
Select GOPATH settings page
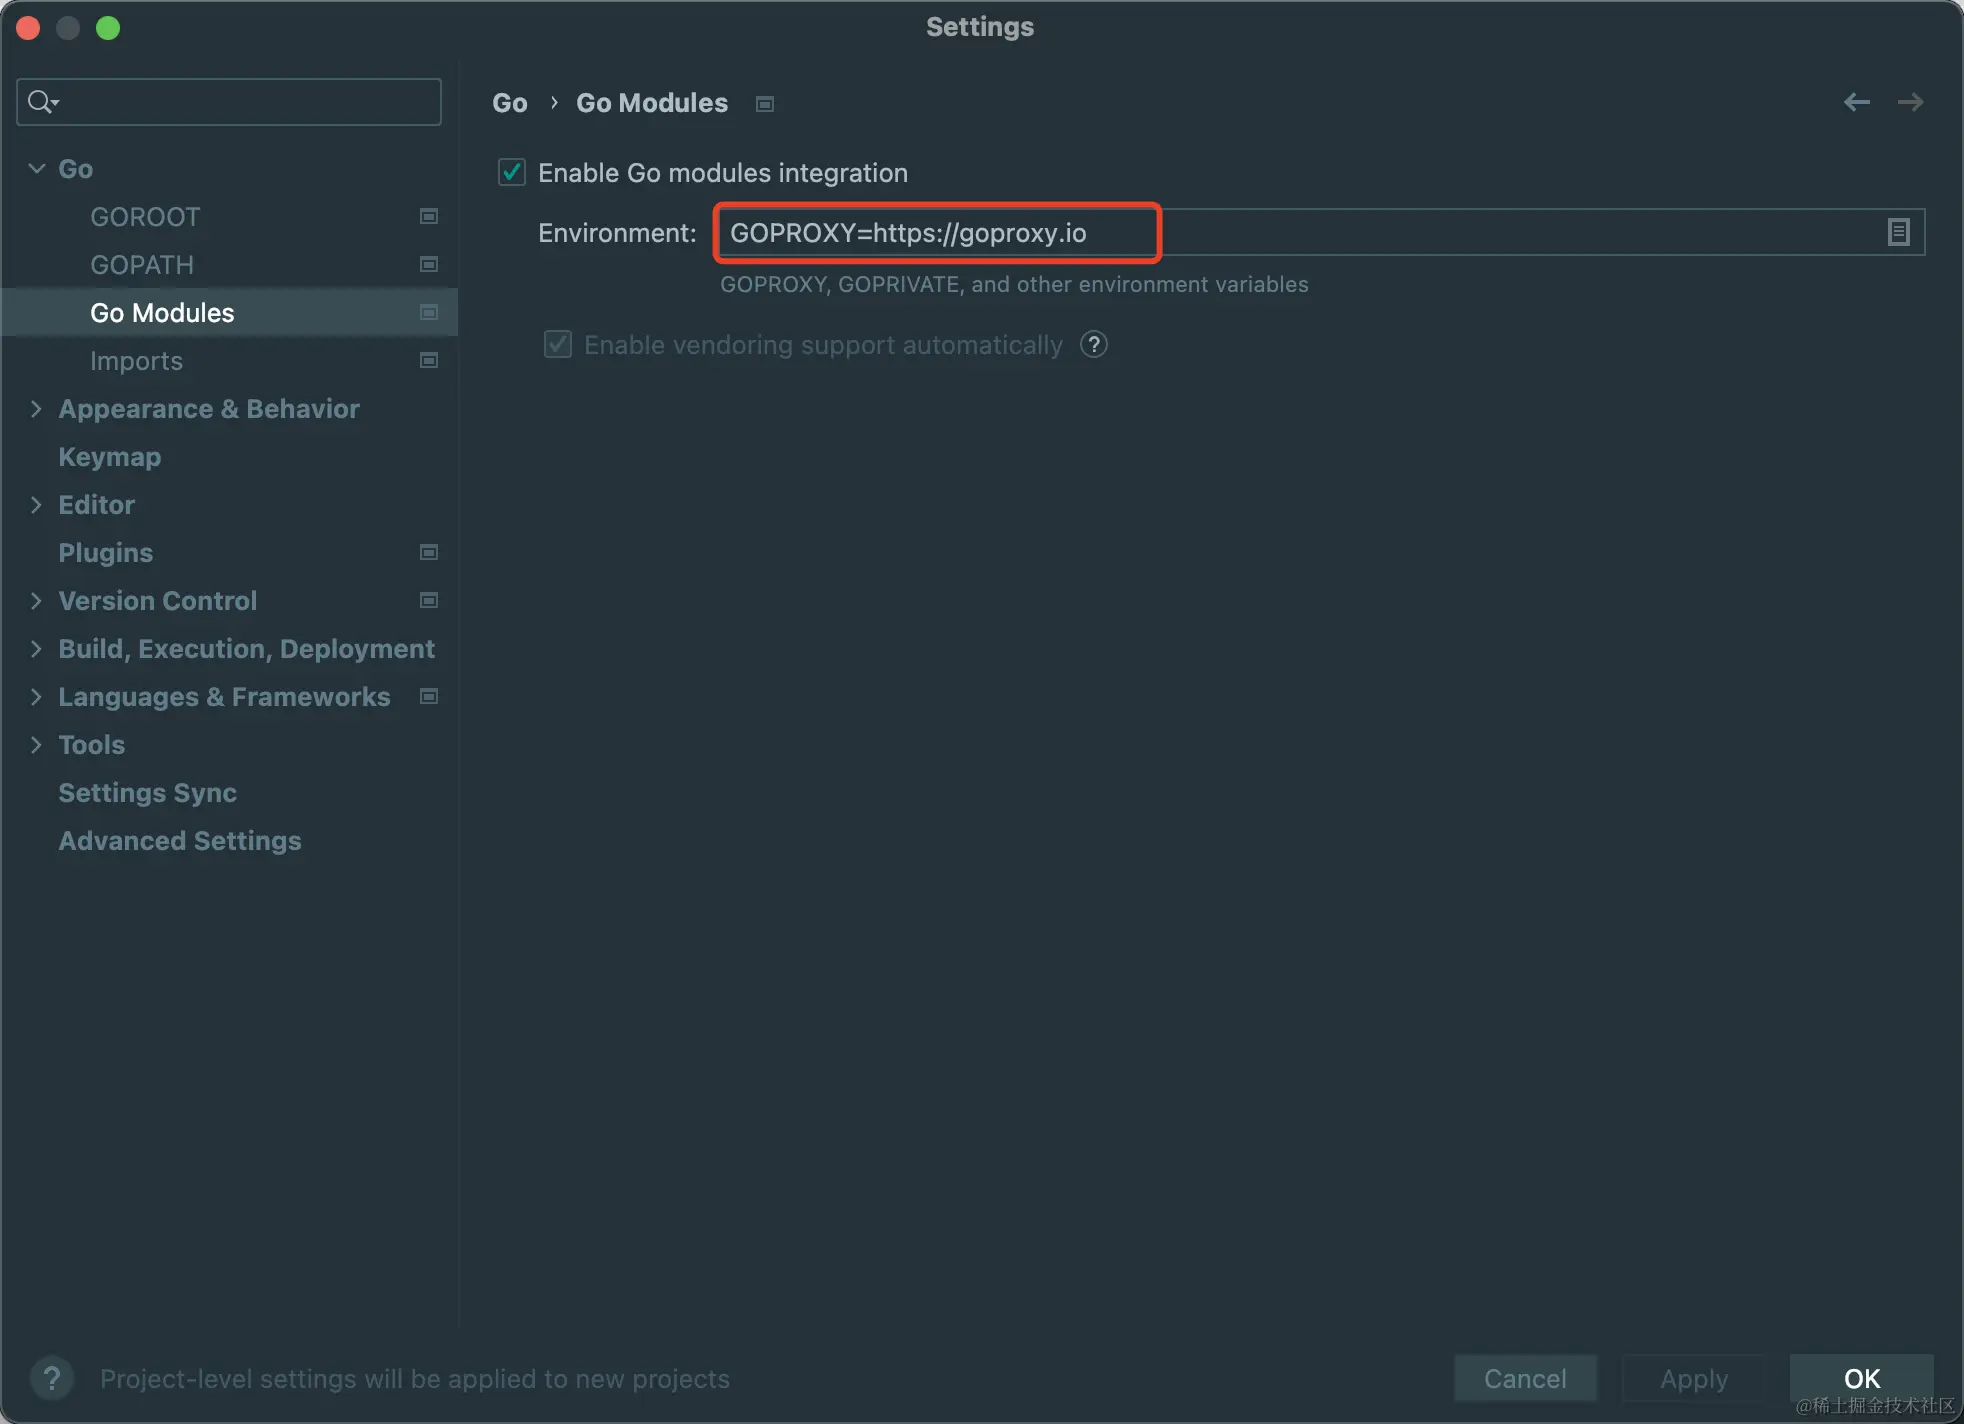(x=142, y=265)
